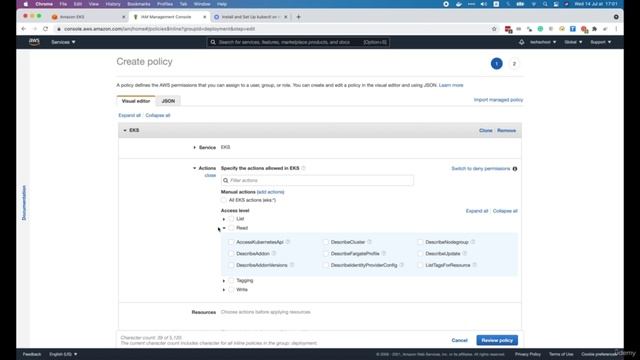Enable the DescribeNodegroup checkbox
The width and height of the screenshot is (640, 360).
(420, 242)
